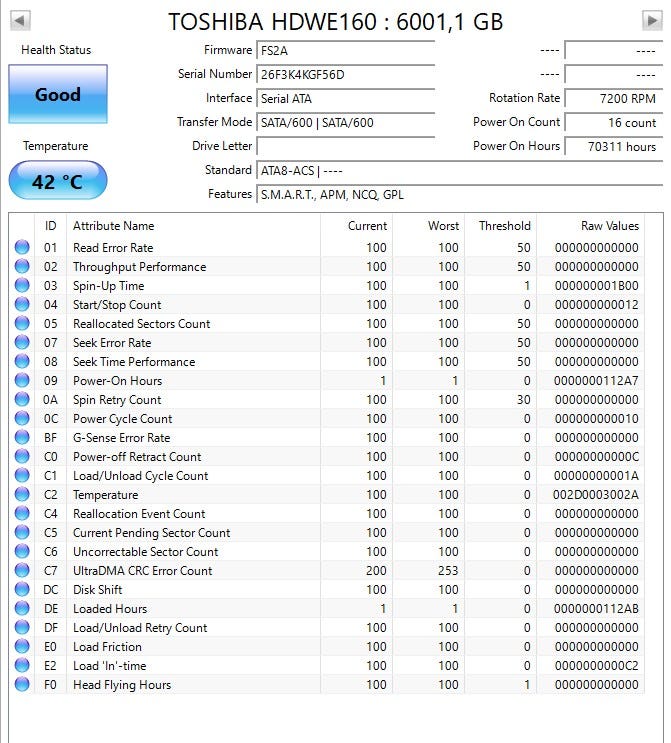Click the ID column header
This screenshot has height=743, width=671.
point(50,226)
